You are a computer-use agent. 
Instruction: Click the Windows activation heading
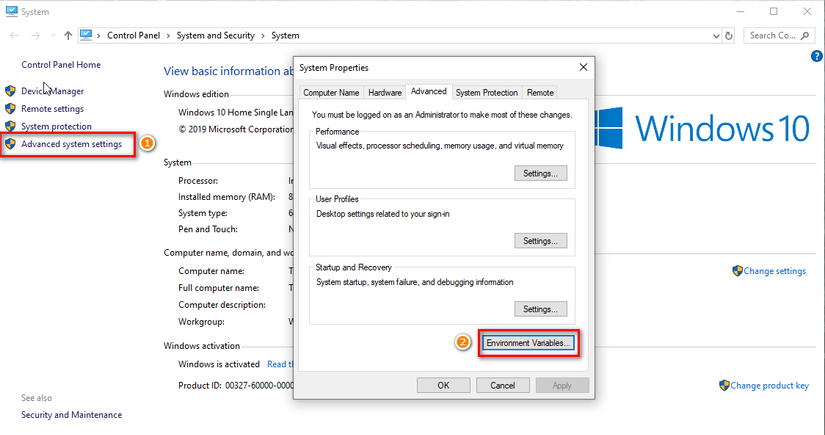tap(202, 346)
